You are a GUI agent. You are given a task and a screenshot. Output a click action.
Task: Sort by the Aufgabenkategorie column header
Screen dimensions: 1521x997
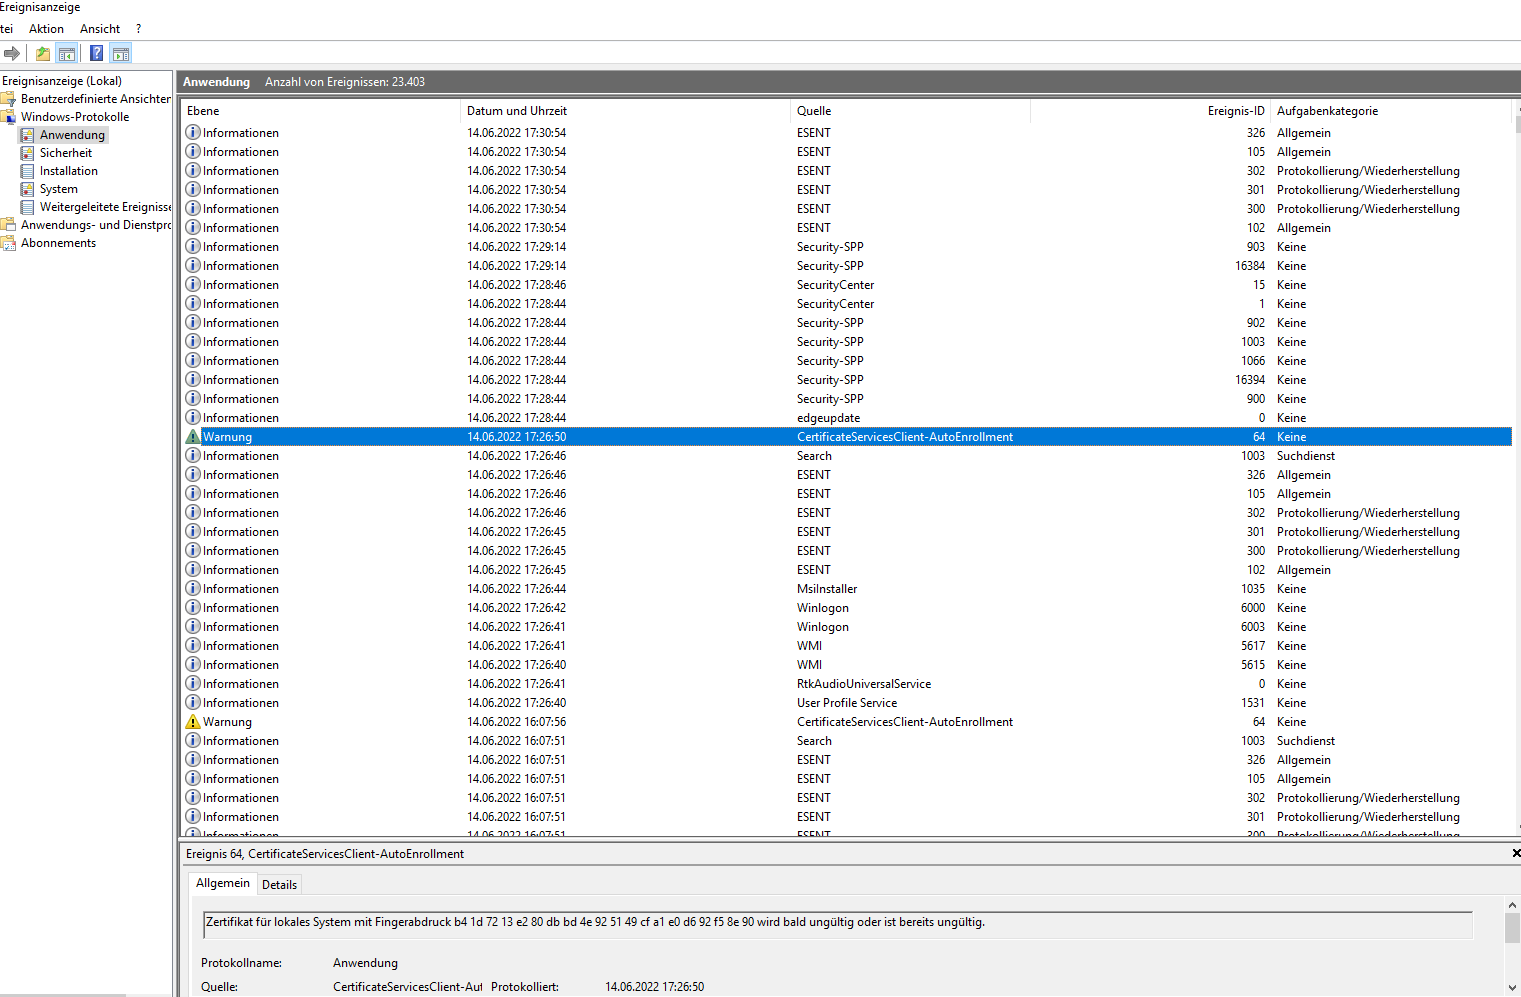click(x=1391, y=111)
